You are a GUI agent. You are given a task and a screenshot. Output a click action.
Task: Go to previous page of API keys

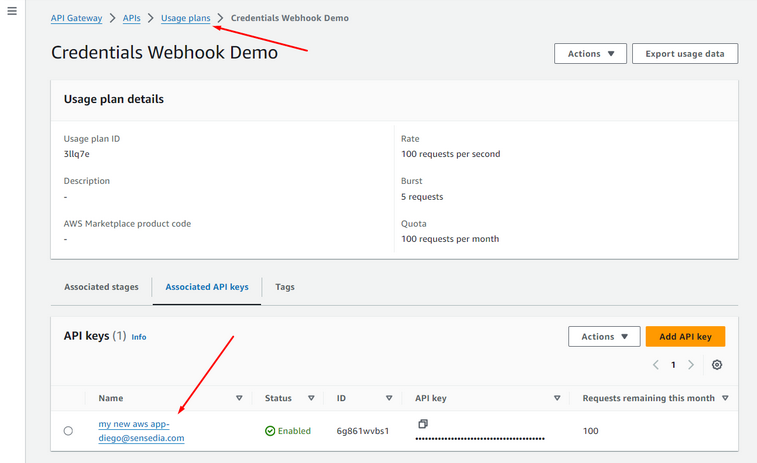(656, 365)
